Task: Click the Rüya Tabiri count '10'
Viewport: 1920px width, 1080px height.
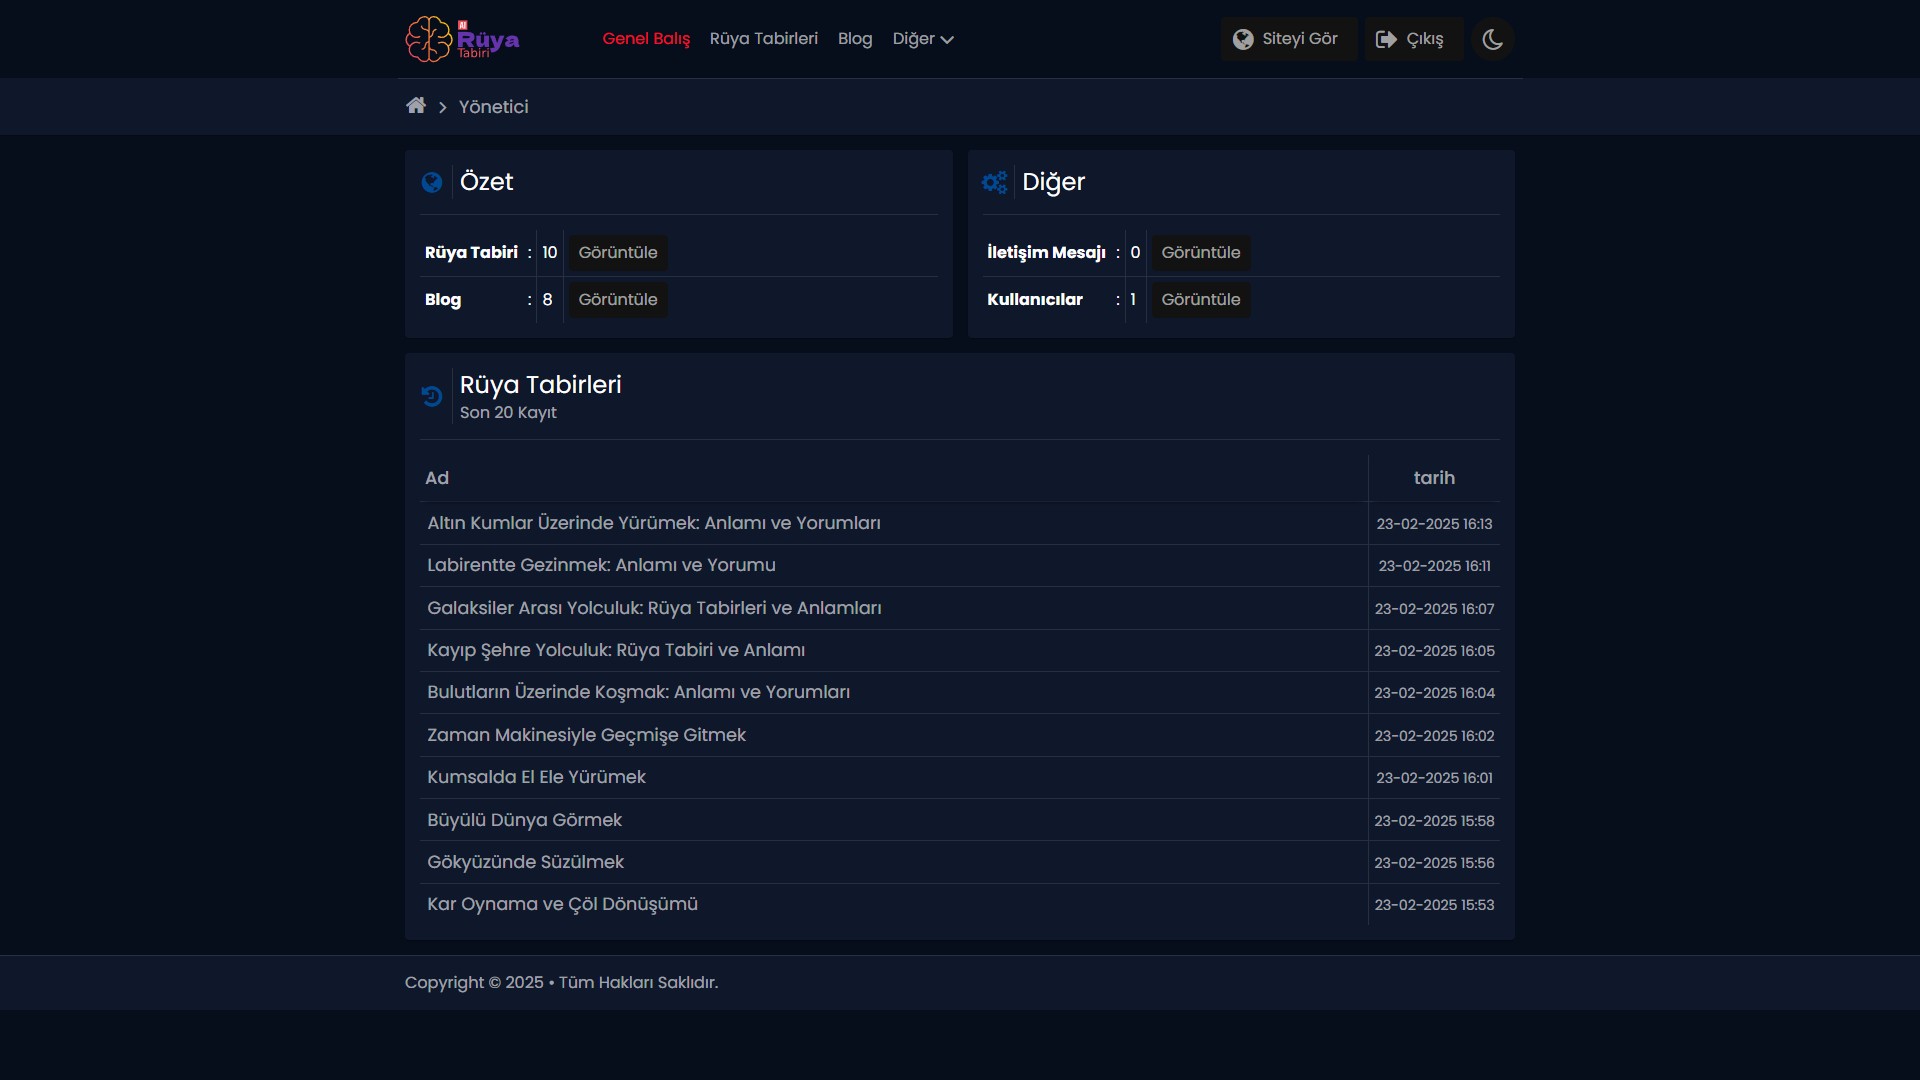Action: click(x=549, y=253)
